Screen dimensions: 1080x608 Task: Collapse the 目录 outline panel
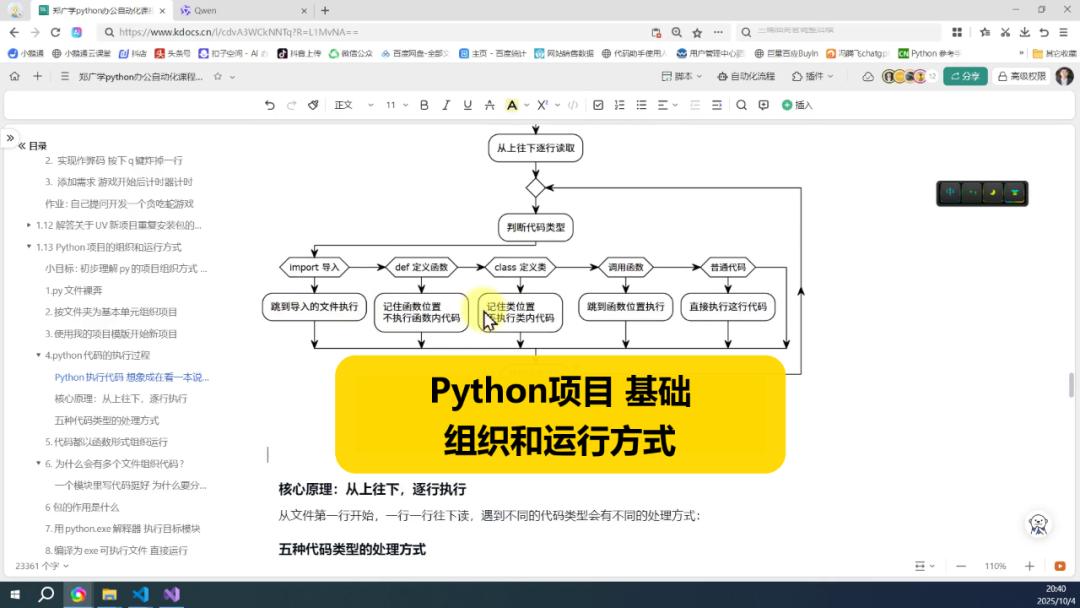click(21, 146)
